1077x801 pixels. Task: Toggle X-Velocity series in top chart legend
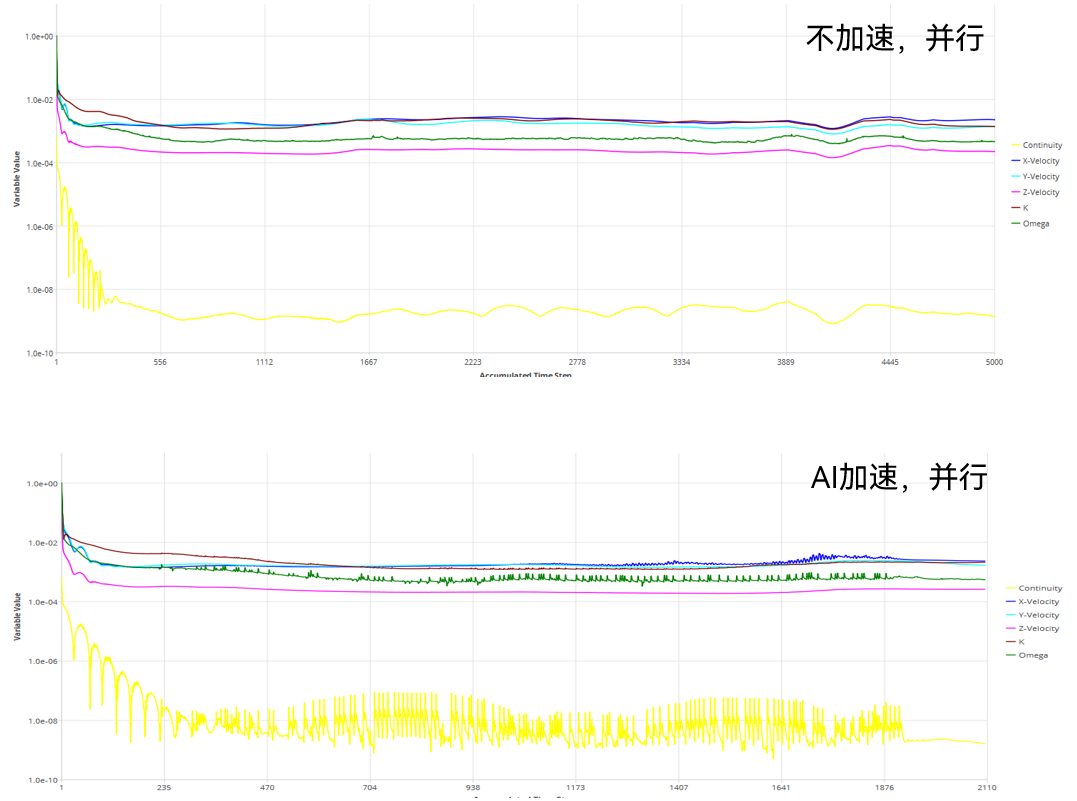point(1036,161)
